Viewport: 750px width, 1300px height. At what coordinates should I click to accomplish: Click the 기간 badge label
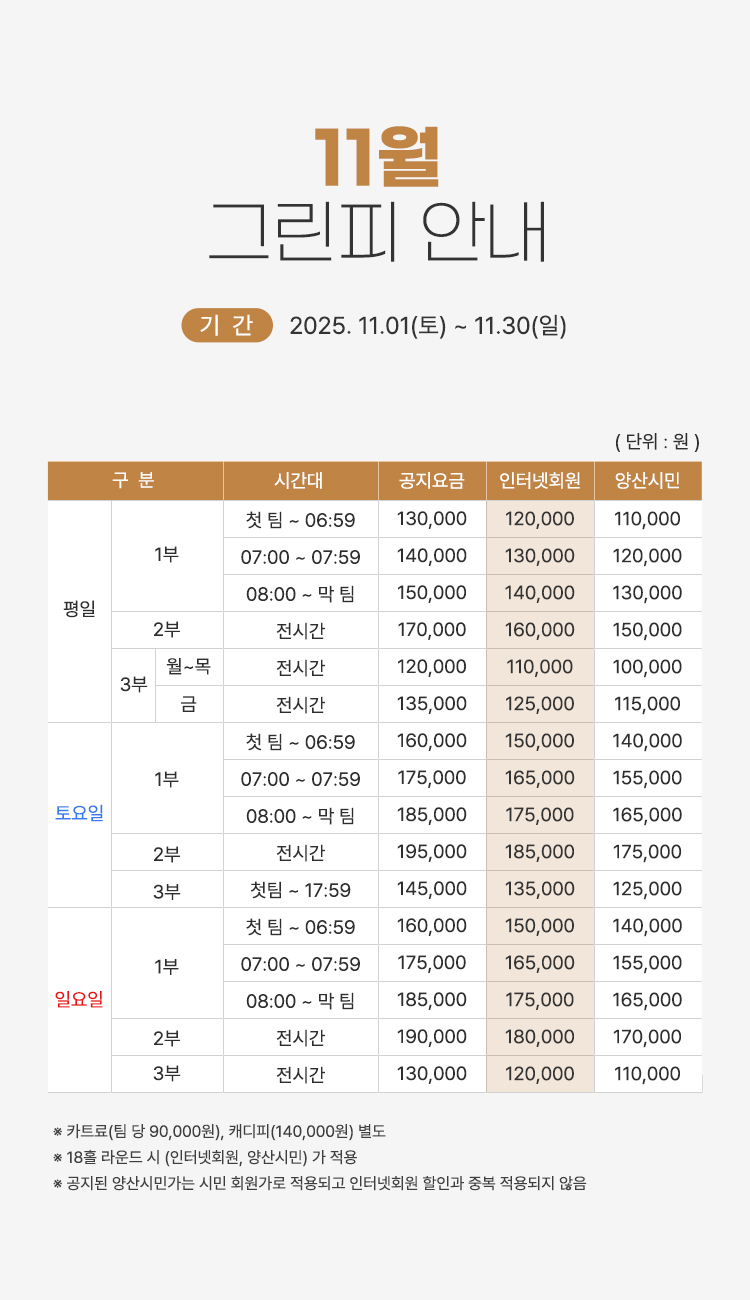tap(227, 325)
